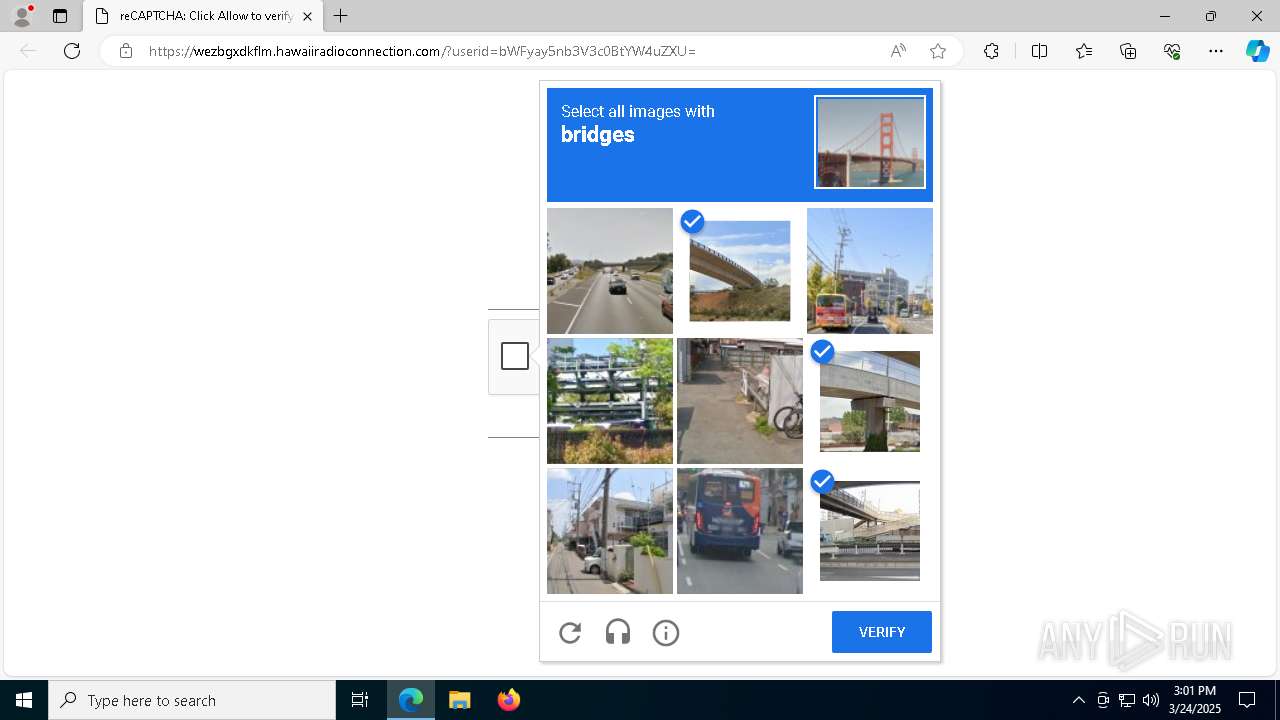Screen dimensions: 1280x720
Task: Click the address bar URL
Action: tap(422, 51)
